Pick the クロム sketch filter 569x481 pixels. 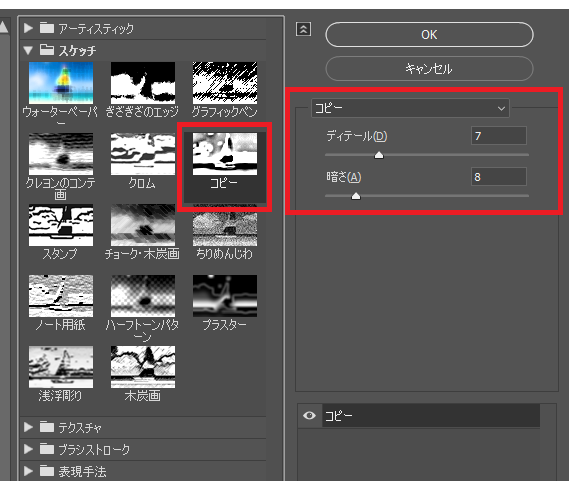[143, 154]
